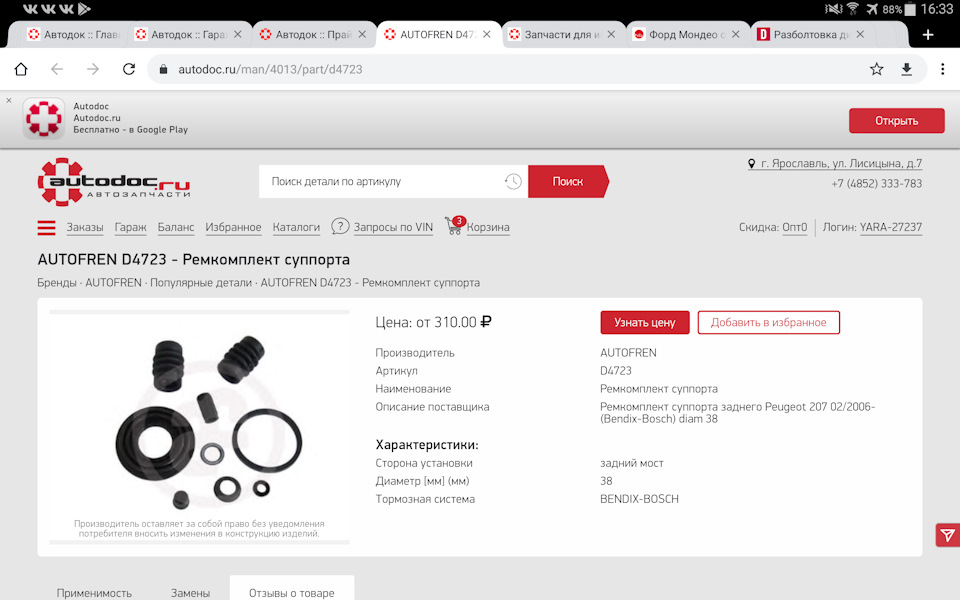Switch to Отзывы о товаре tab
960x600 pixels.
point(291,593)
